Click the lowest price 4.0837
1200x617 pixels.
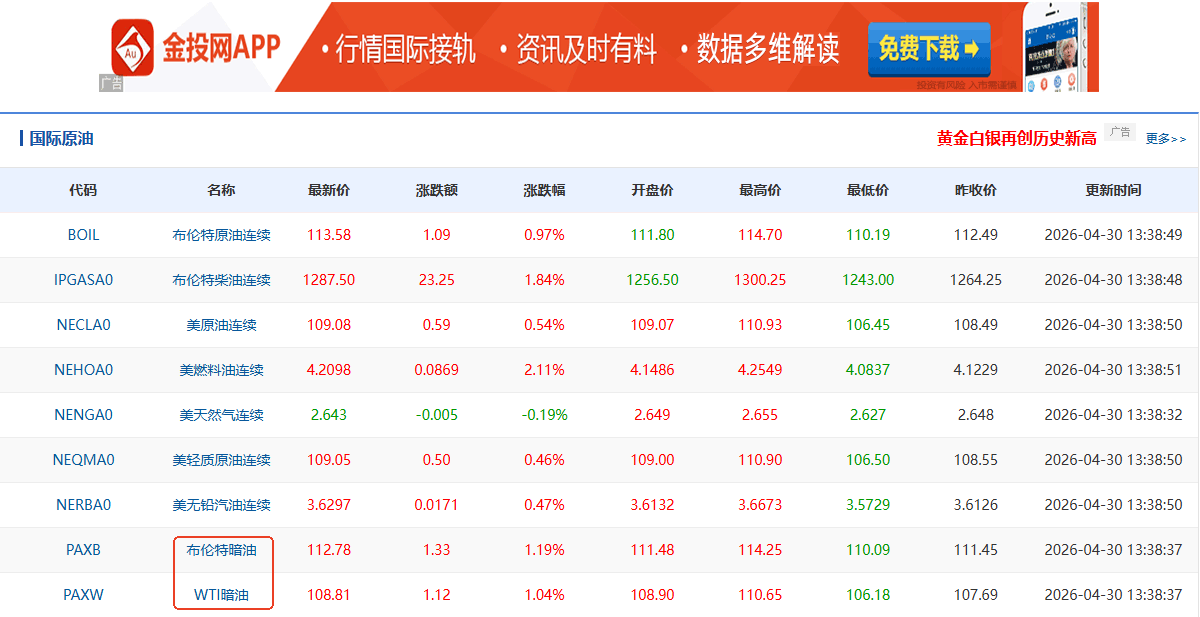tap(868, 370)
